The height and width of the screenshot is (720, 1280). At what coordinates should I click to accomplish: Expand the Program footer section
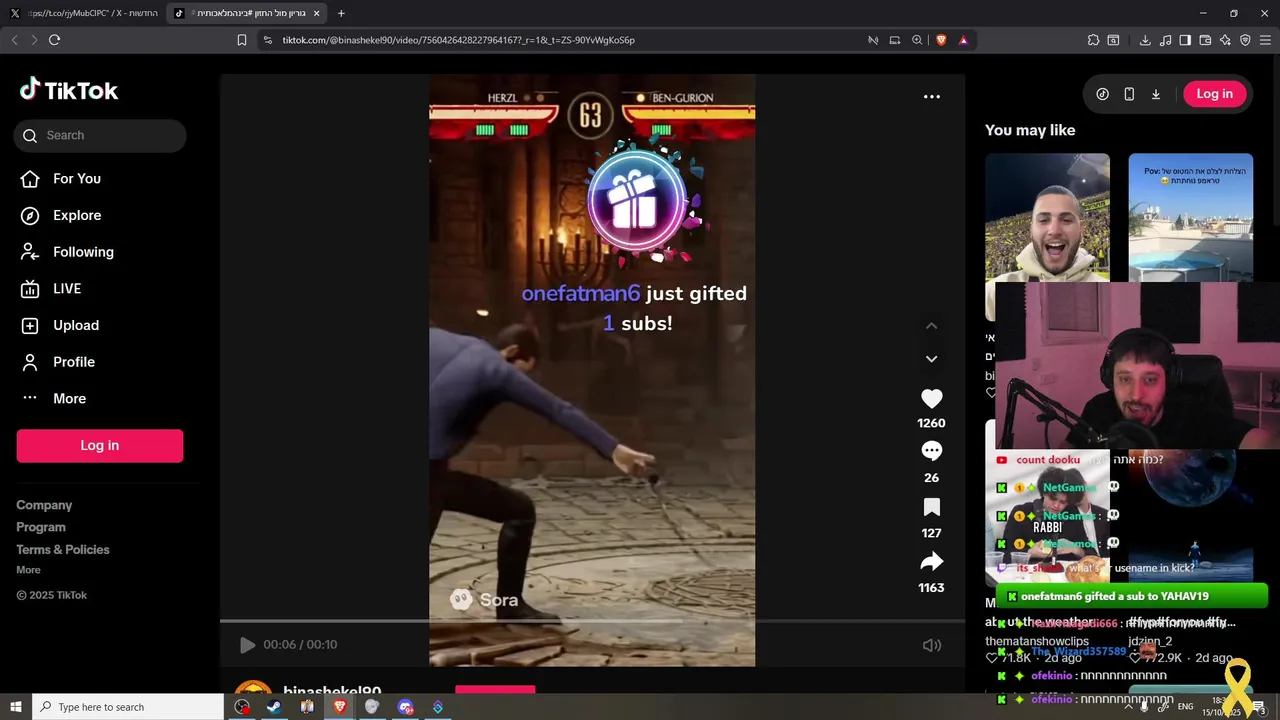41,527
